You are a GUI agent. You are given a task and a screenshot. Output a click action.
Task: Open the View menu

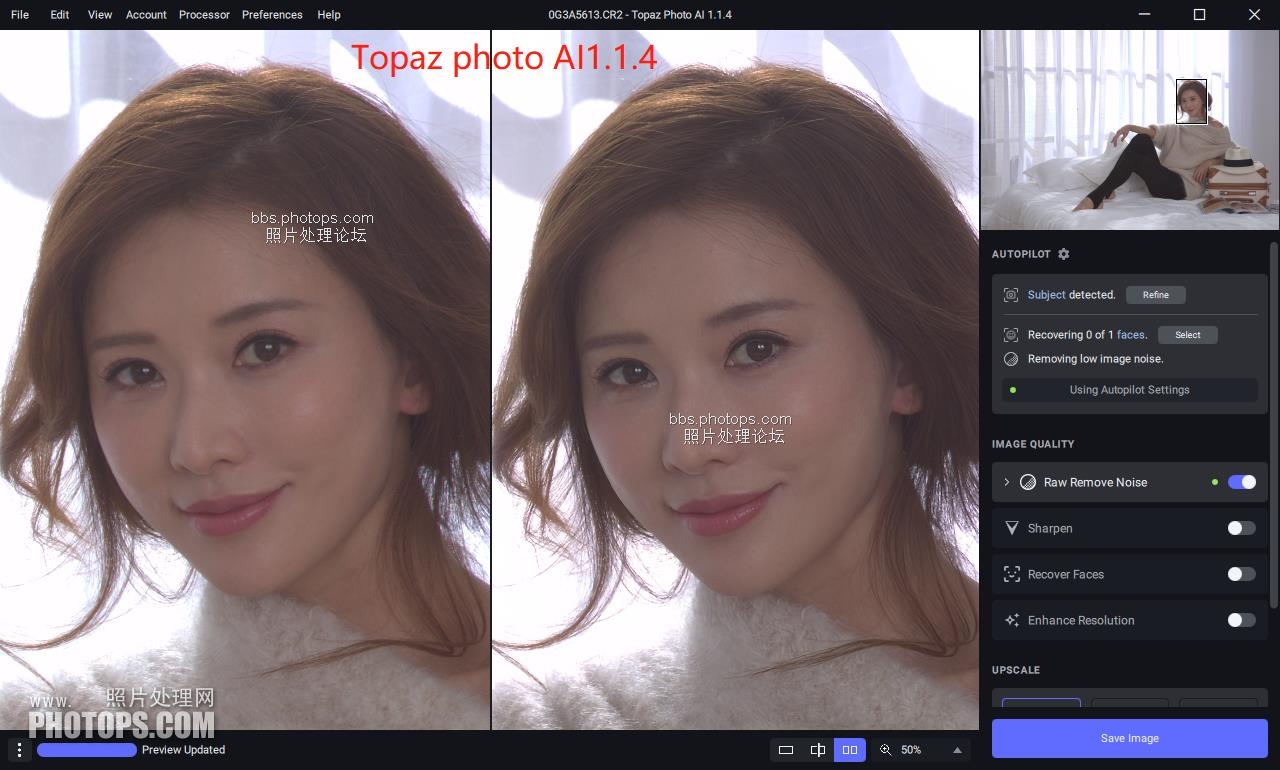tap(100, 15)
